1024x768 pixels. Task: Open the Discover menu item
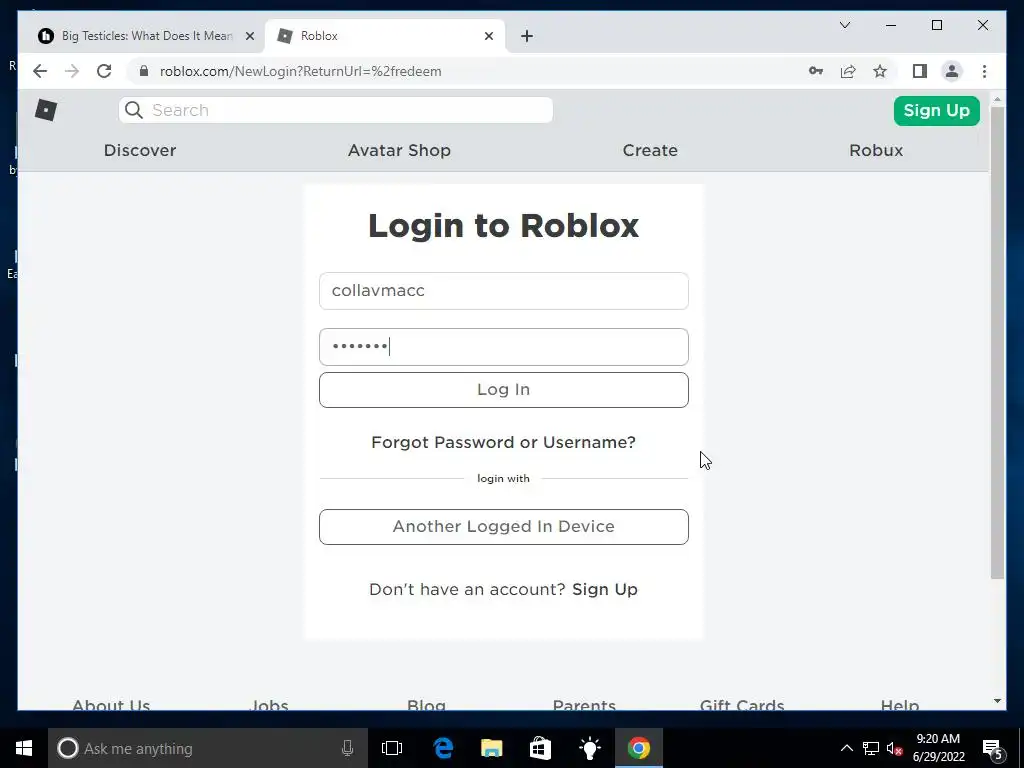click(140, 150)
